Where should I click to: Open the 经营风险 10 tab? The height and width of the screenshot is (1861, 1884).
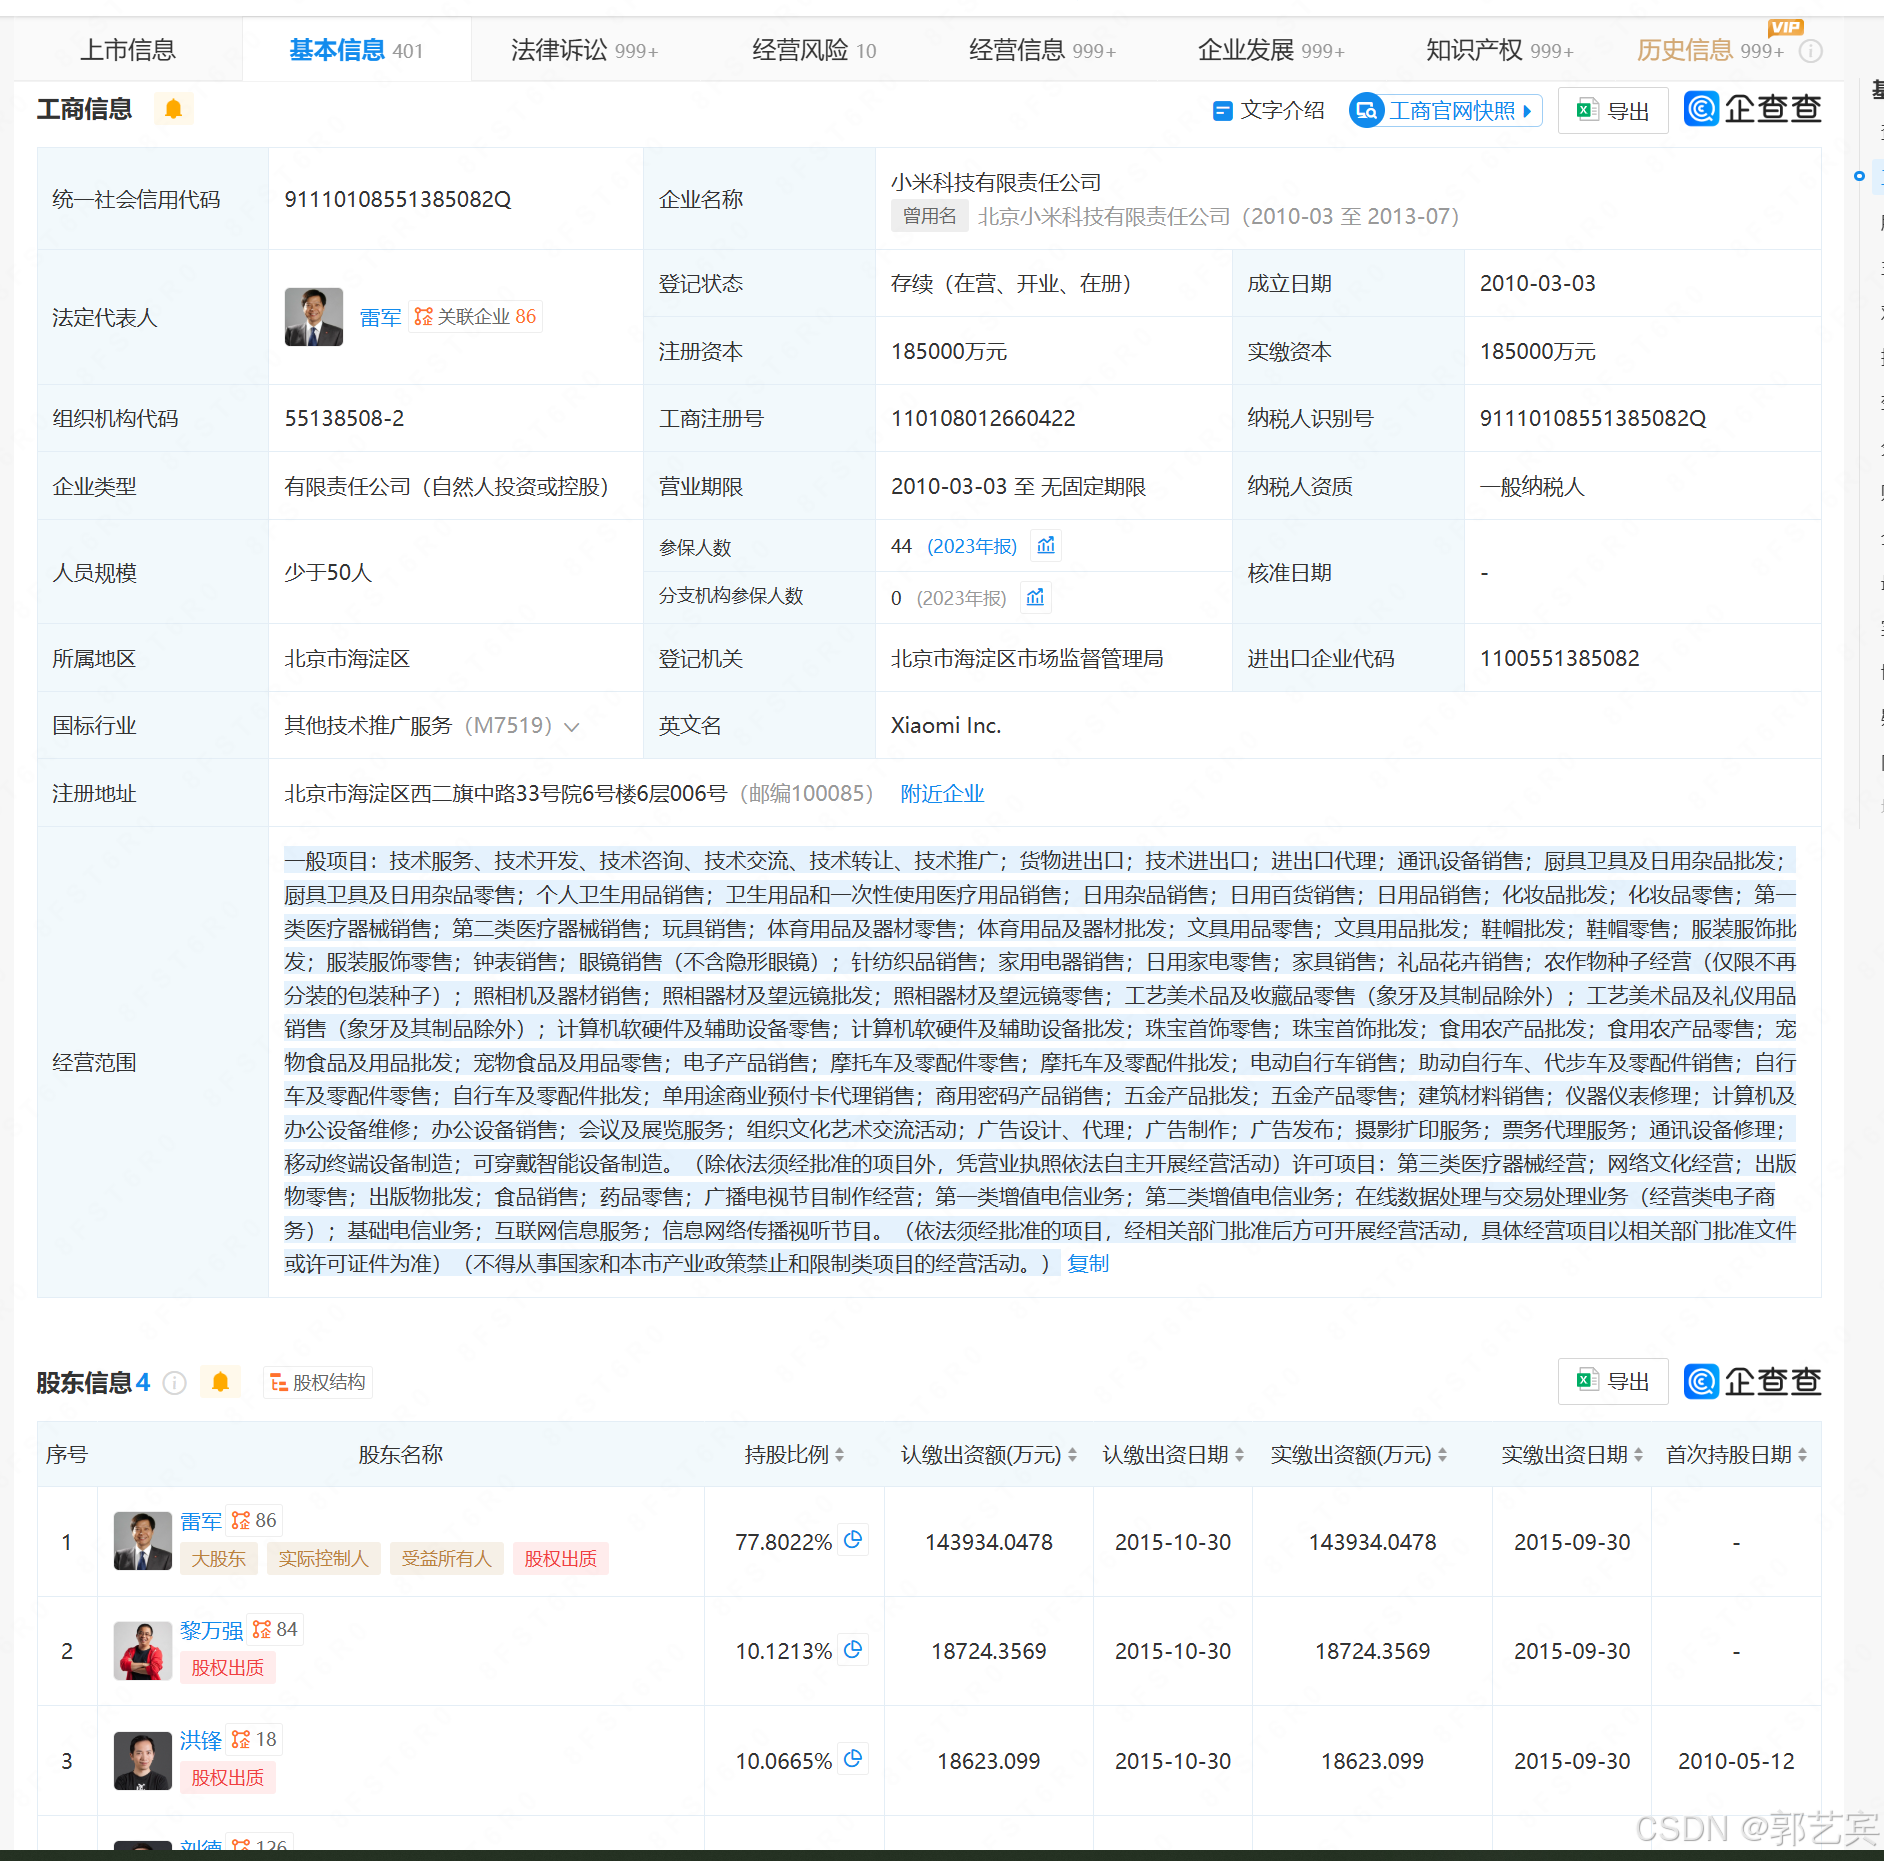(x=814, y=50)
